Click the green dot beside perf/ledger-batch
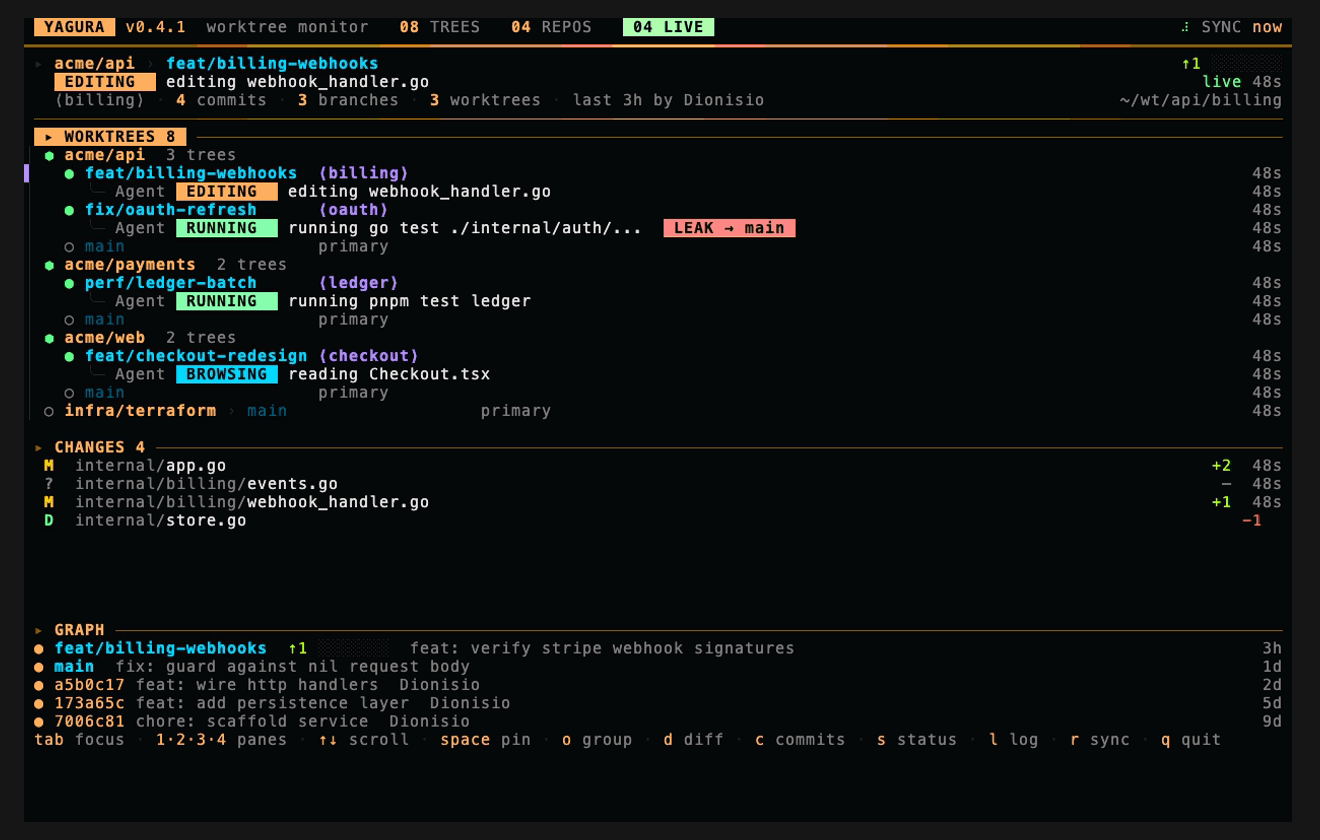The width and height of the screenshot is (1320, 840). pyautogui.click(x=69, y=284)
